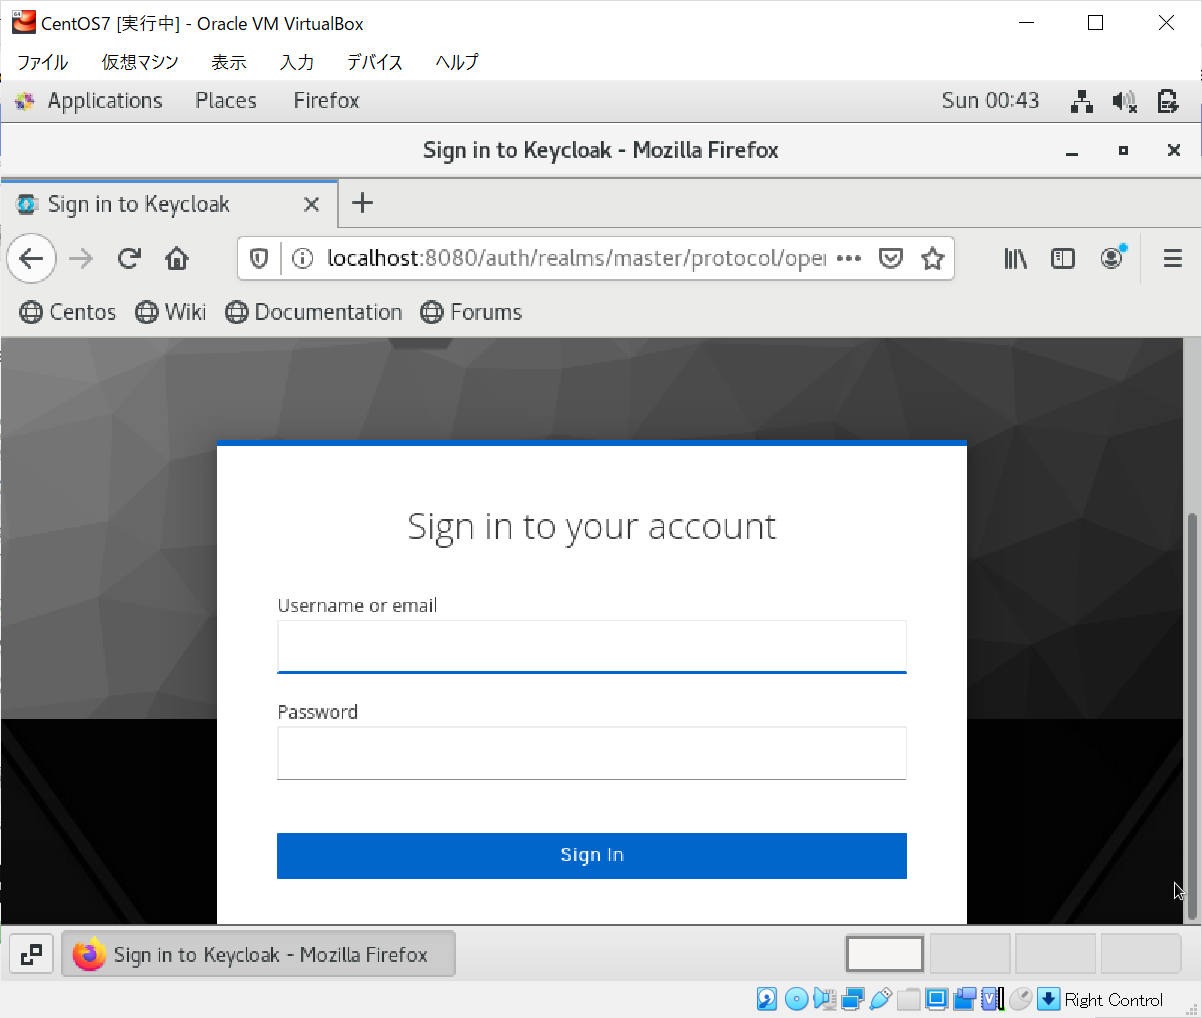Click VirtualBox shared folders status icon

(x=909, y=999)
